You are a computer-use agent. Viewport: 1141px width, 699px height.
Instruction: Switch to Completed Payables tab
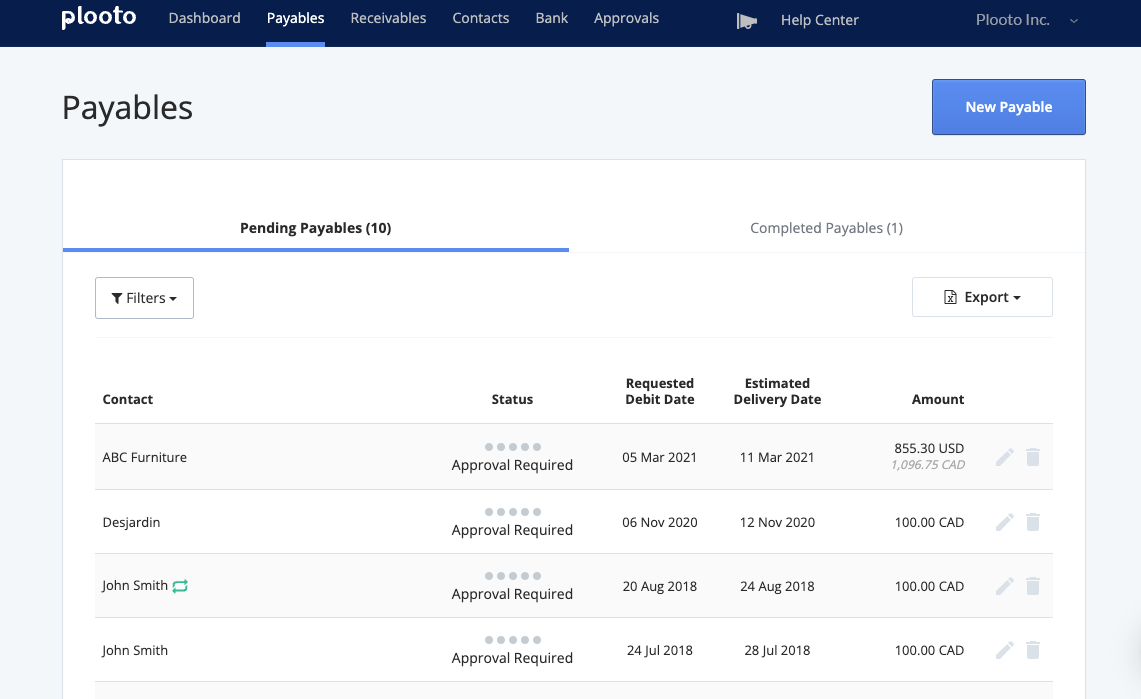click(x=826, y=228)
